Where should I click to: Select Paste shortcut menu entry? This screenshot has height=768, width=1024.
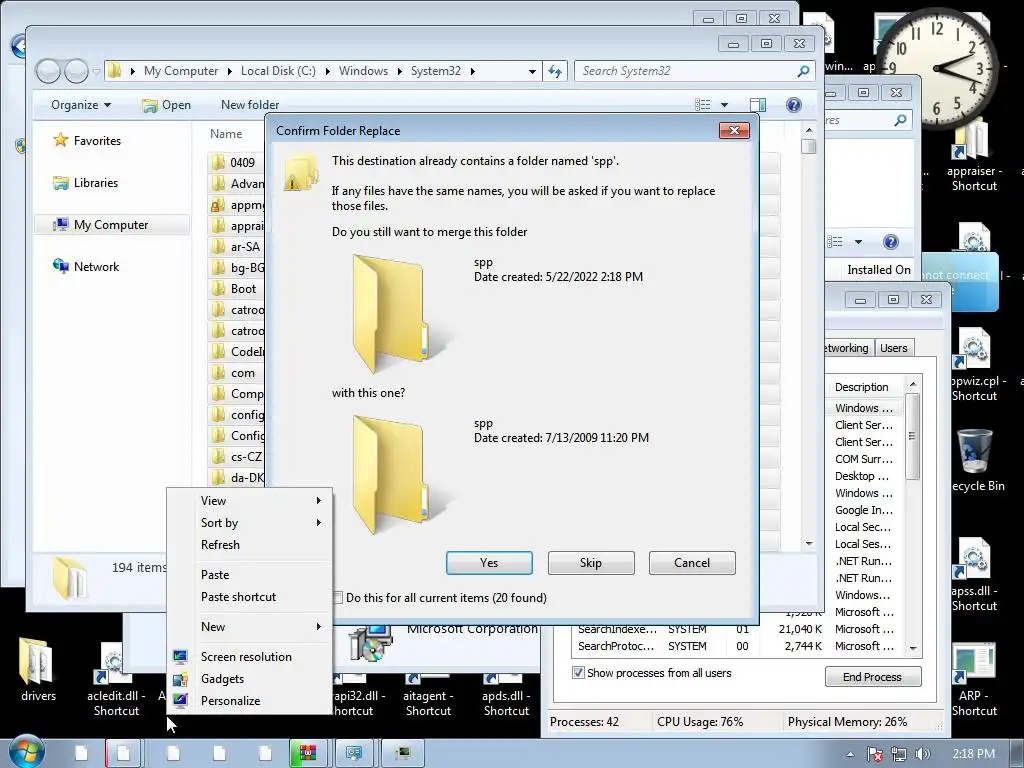tap(251, 597)
